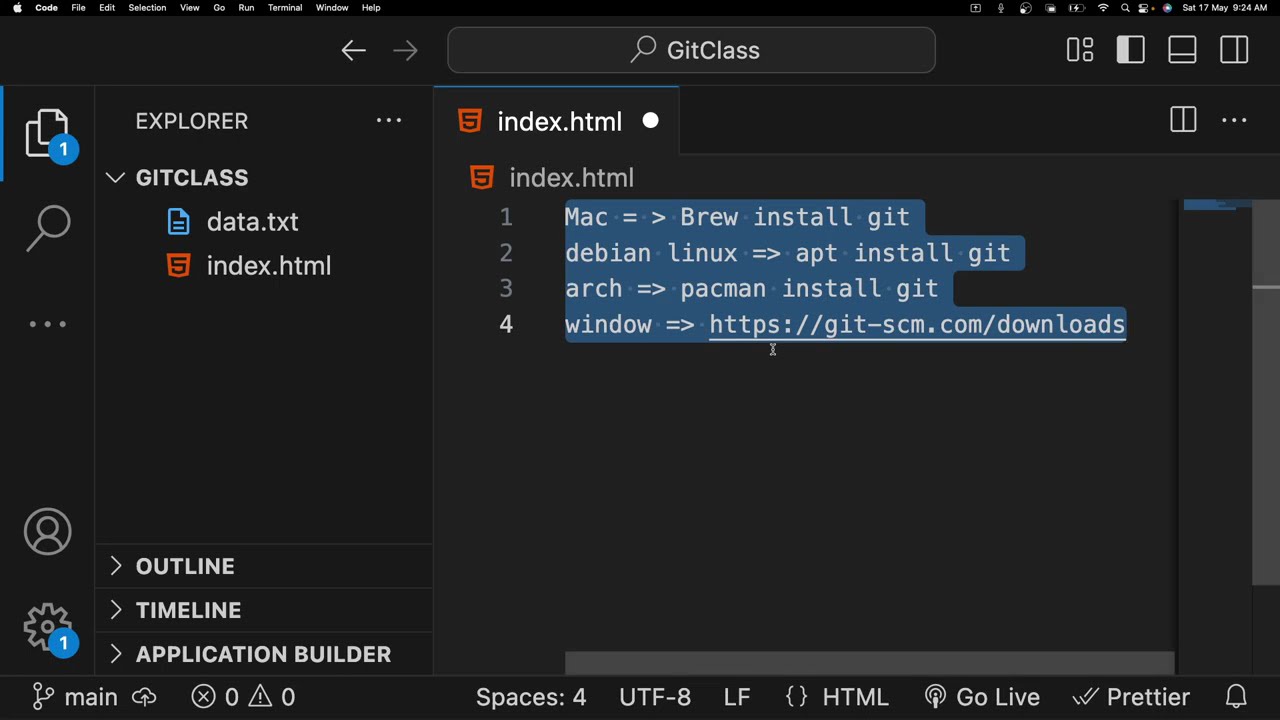Click the date and time clock

tap(1225, 8)
